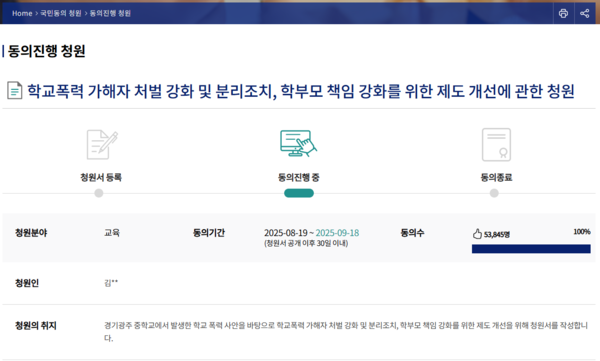
Task: Click the 동의진행 청원 page heading
Action: point(46,51)
